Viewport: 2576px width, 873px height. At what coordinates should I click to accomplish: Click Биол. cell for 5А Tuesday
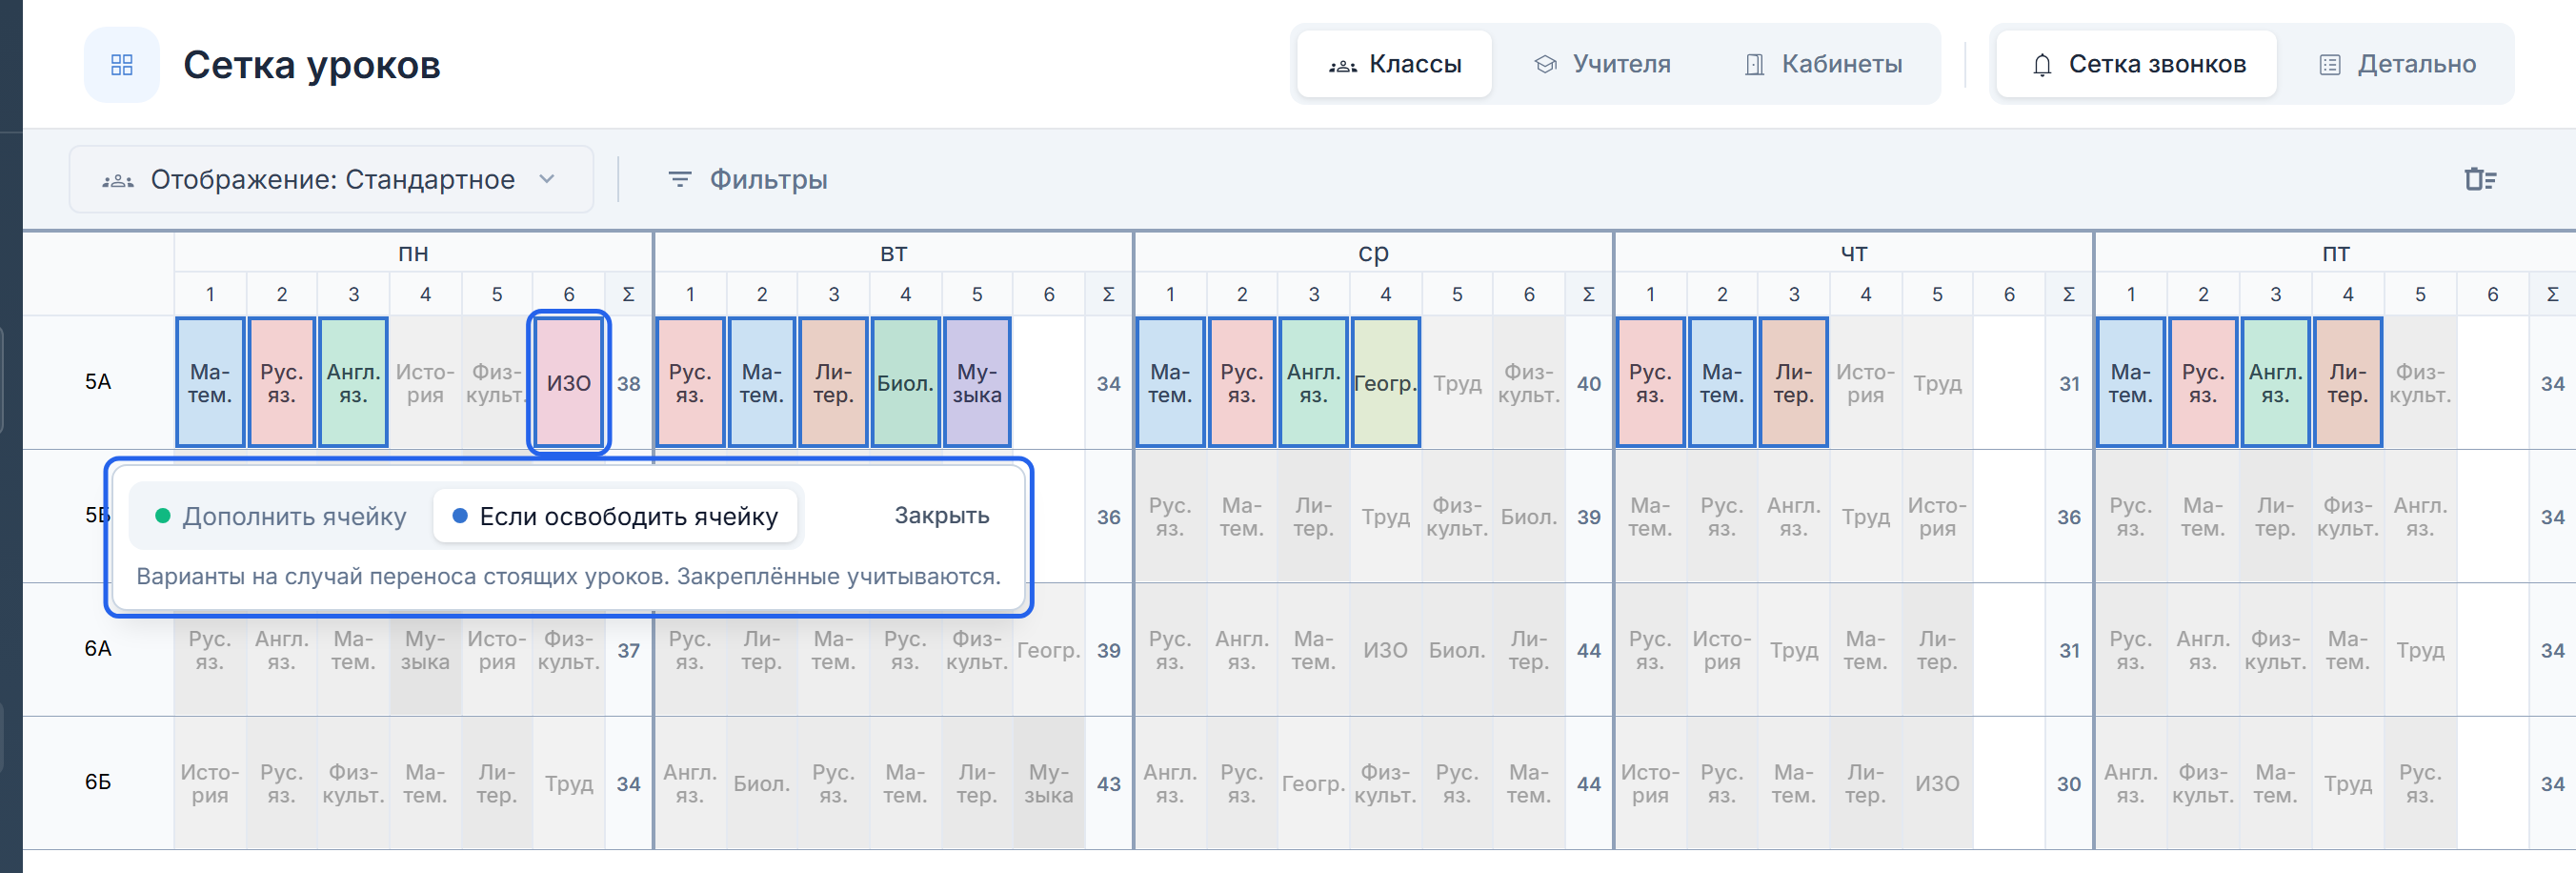pos(905,382)
